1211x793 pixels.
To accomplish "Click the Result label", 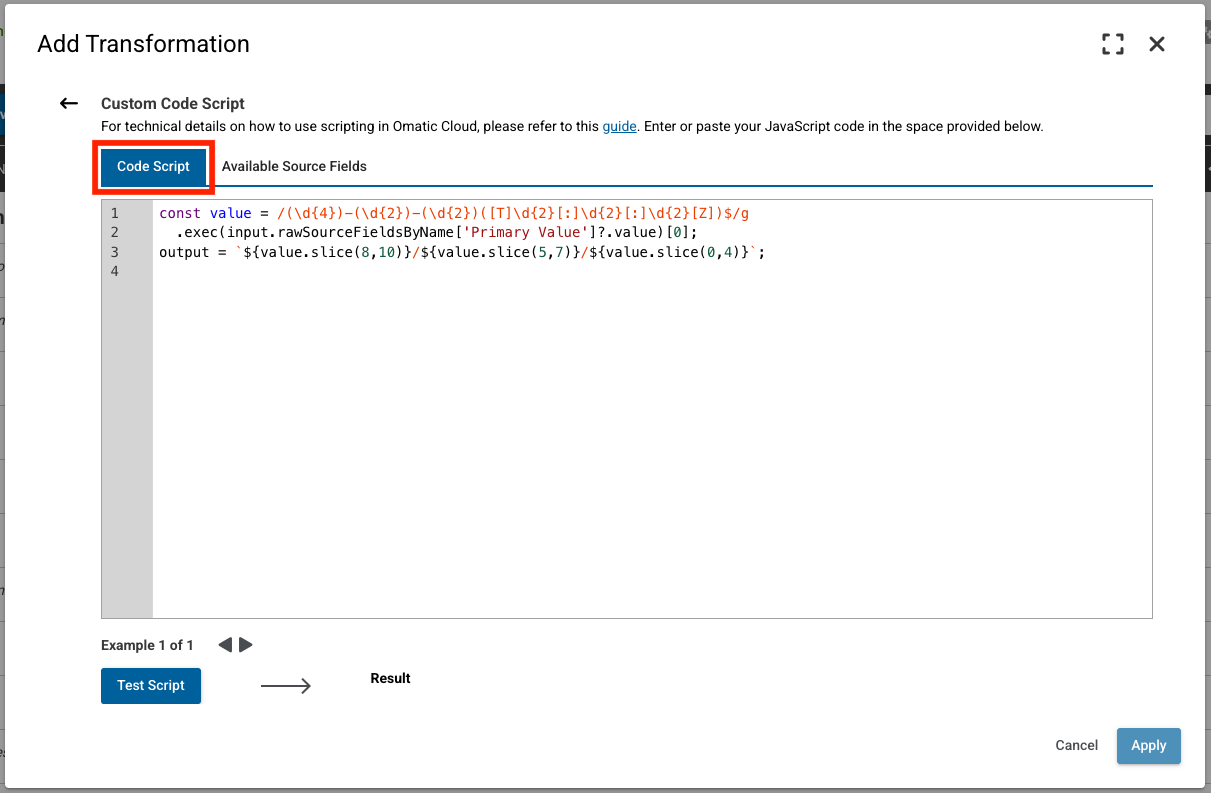I will click(390, 678).
